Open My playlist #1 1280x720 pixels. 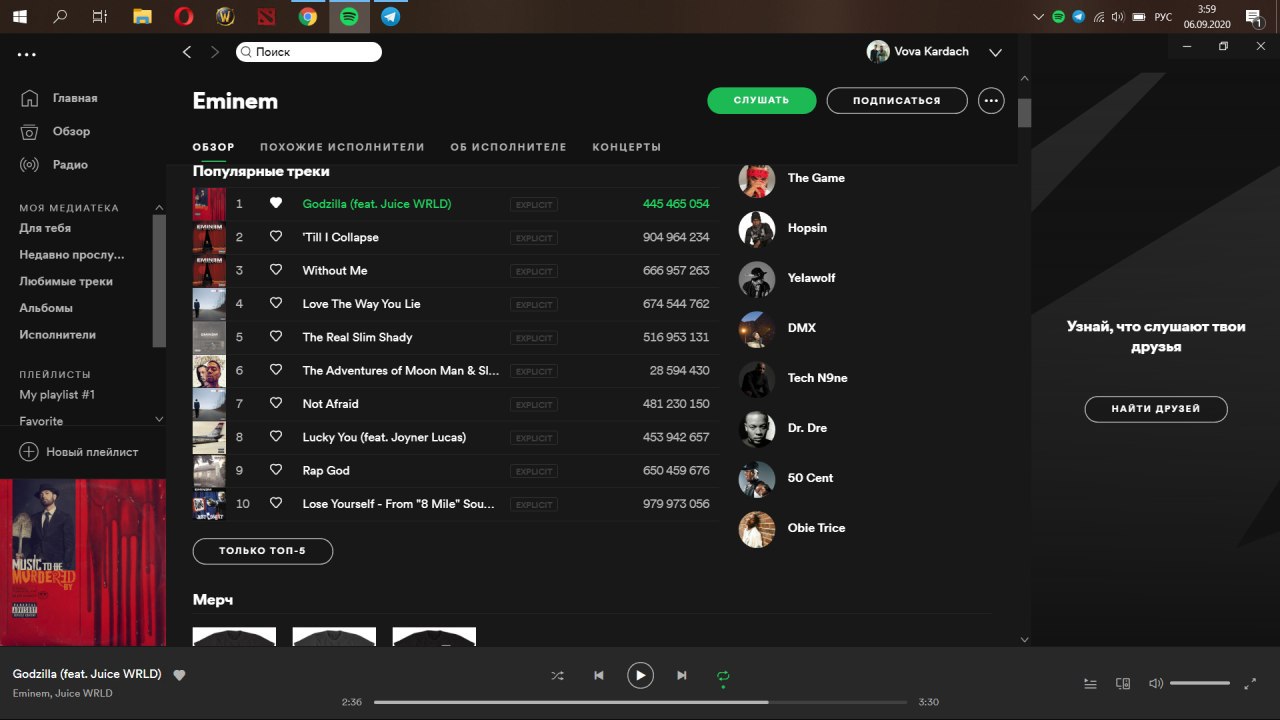pyautogui.click(x=57, y=395)
